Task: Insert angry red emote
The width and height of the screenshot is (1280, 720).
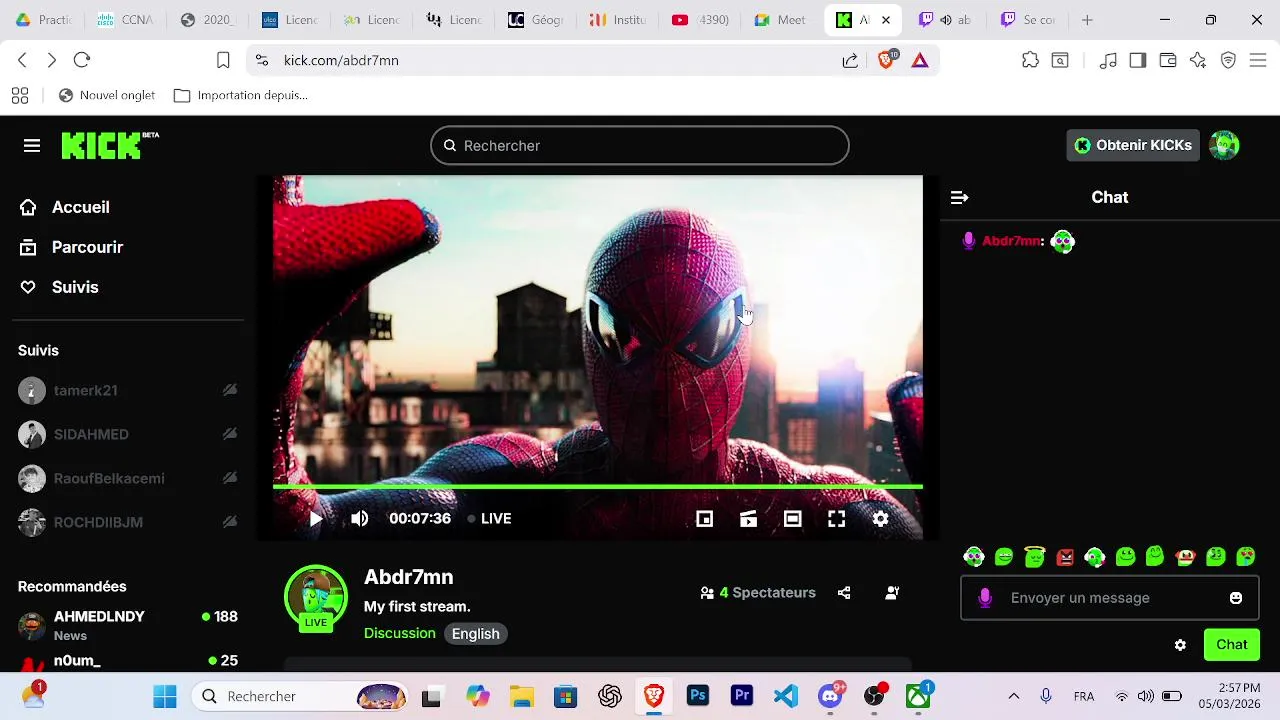Action: coord(1065,557)
